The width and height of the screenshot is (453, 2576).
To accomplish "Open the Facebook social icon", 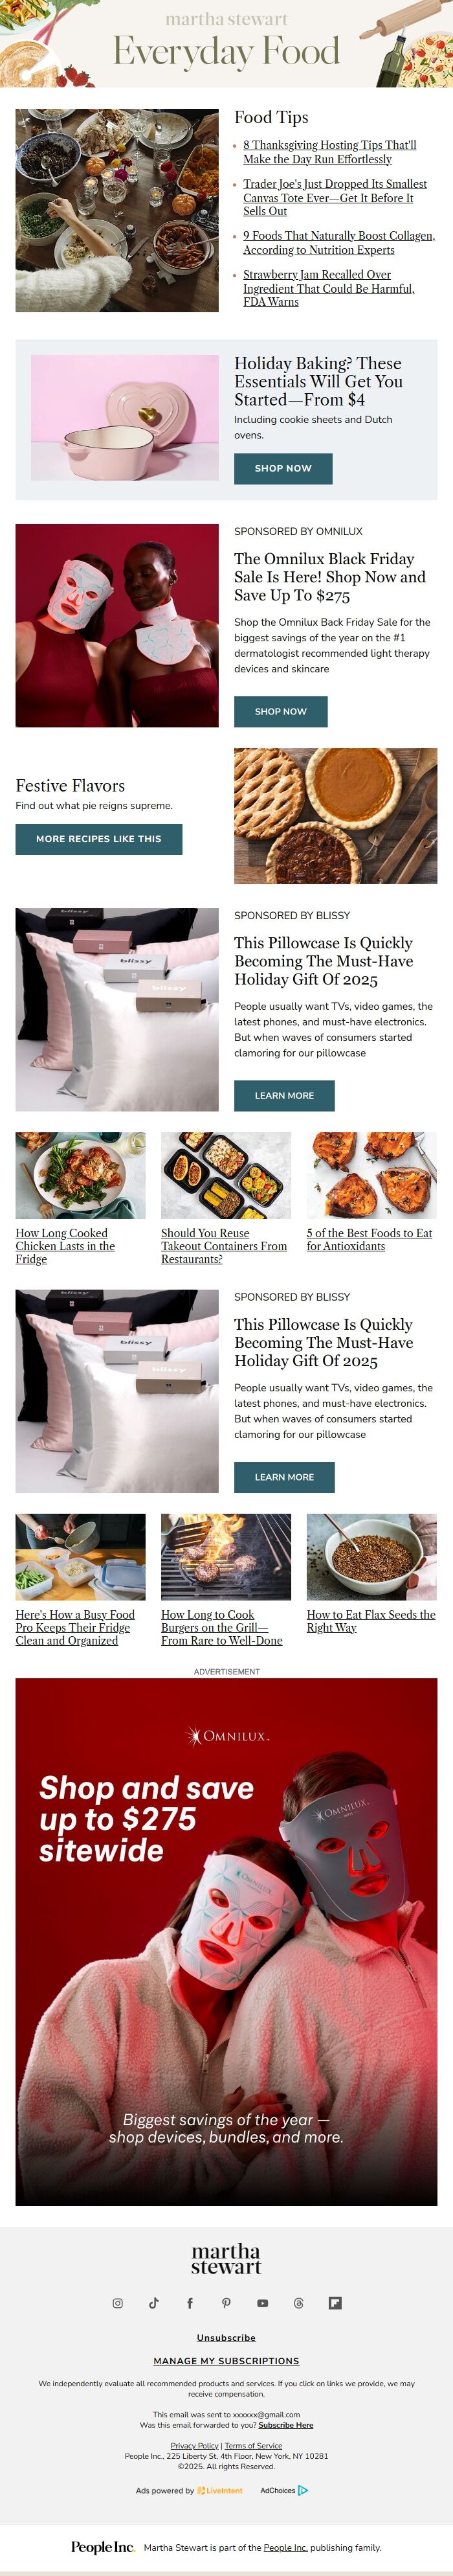I will (x=190, y=2303).
